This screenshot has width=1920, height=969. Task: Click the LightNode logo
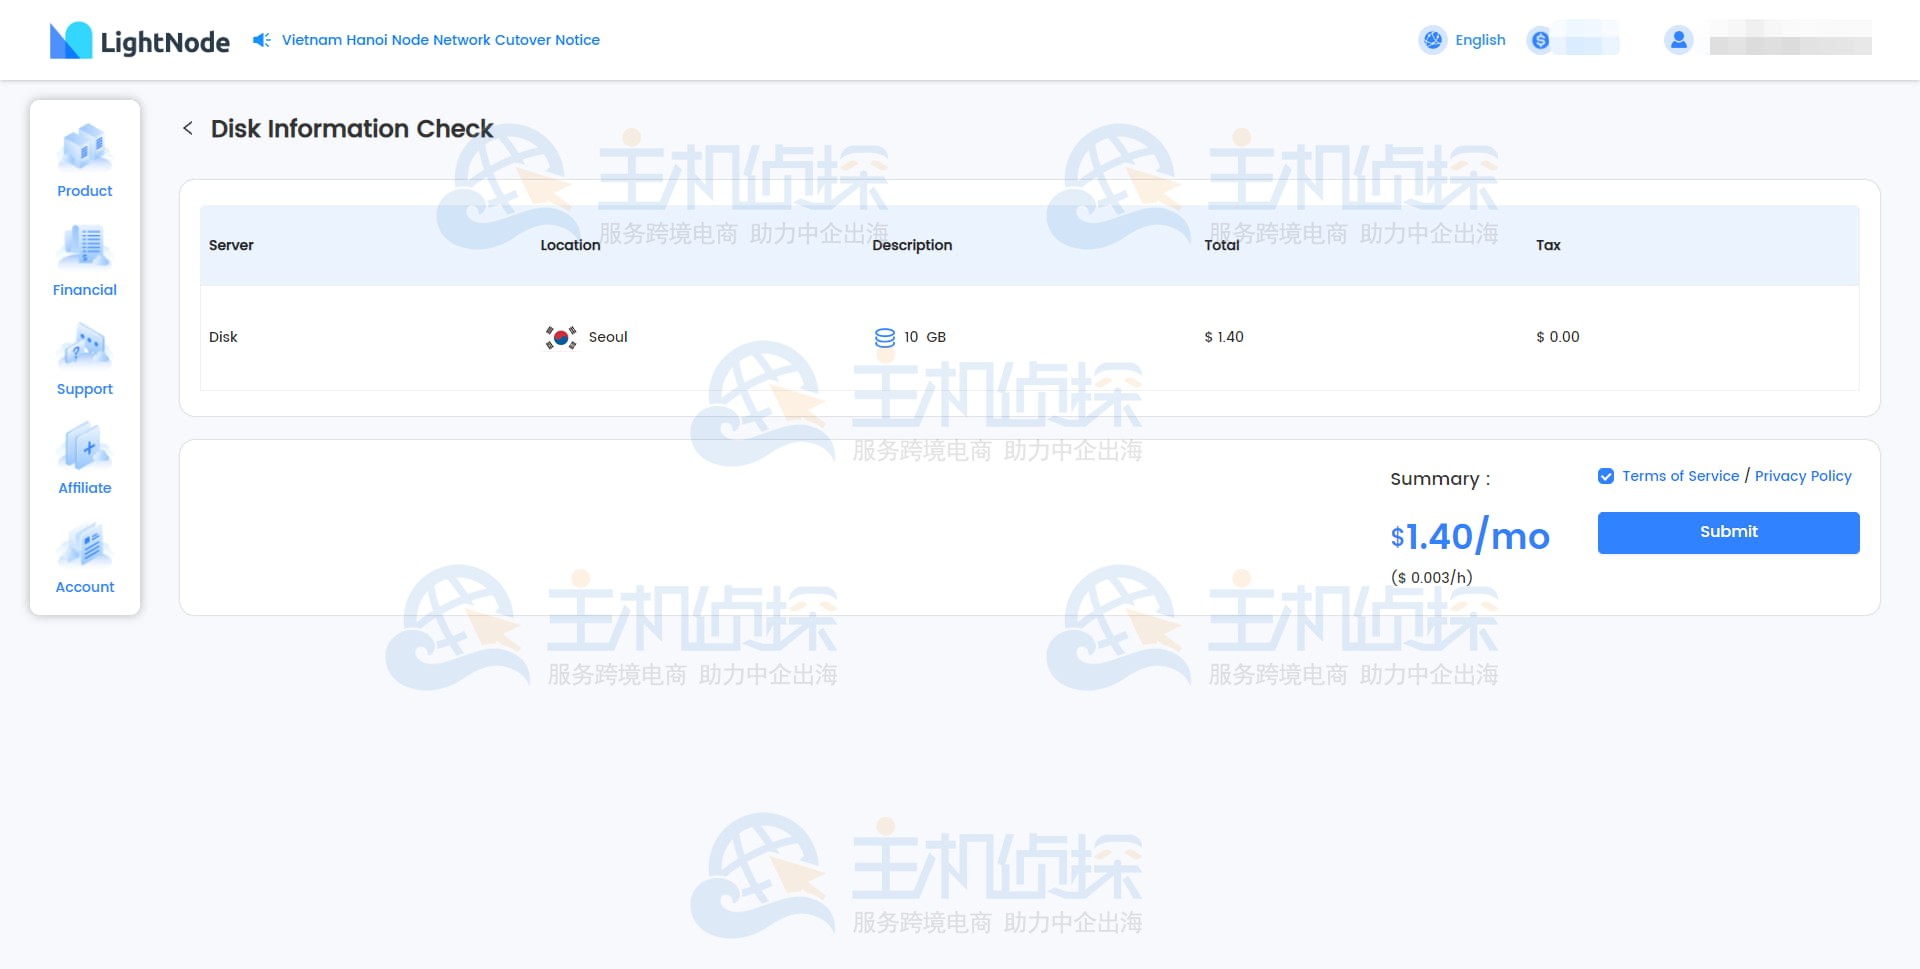point(139,40)
